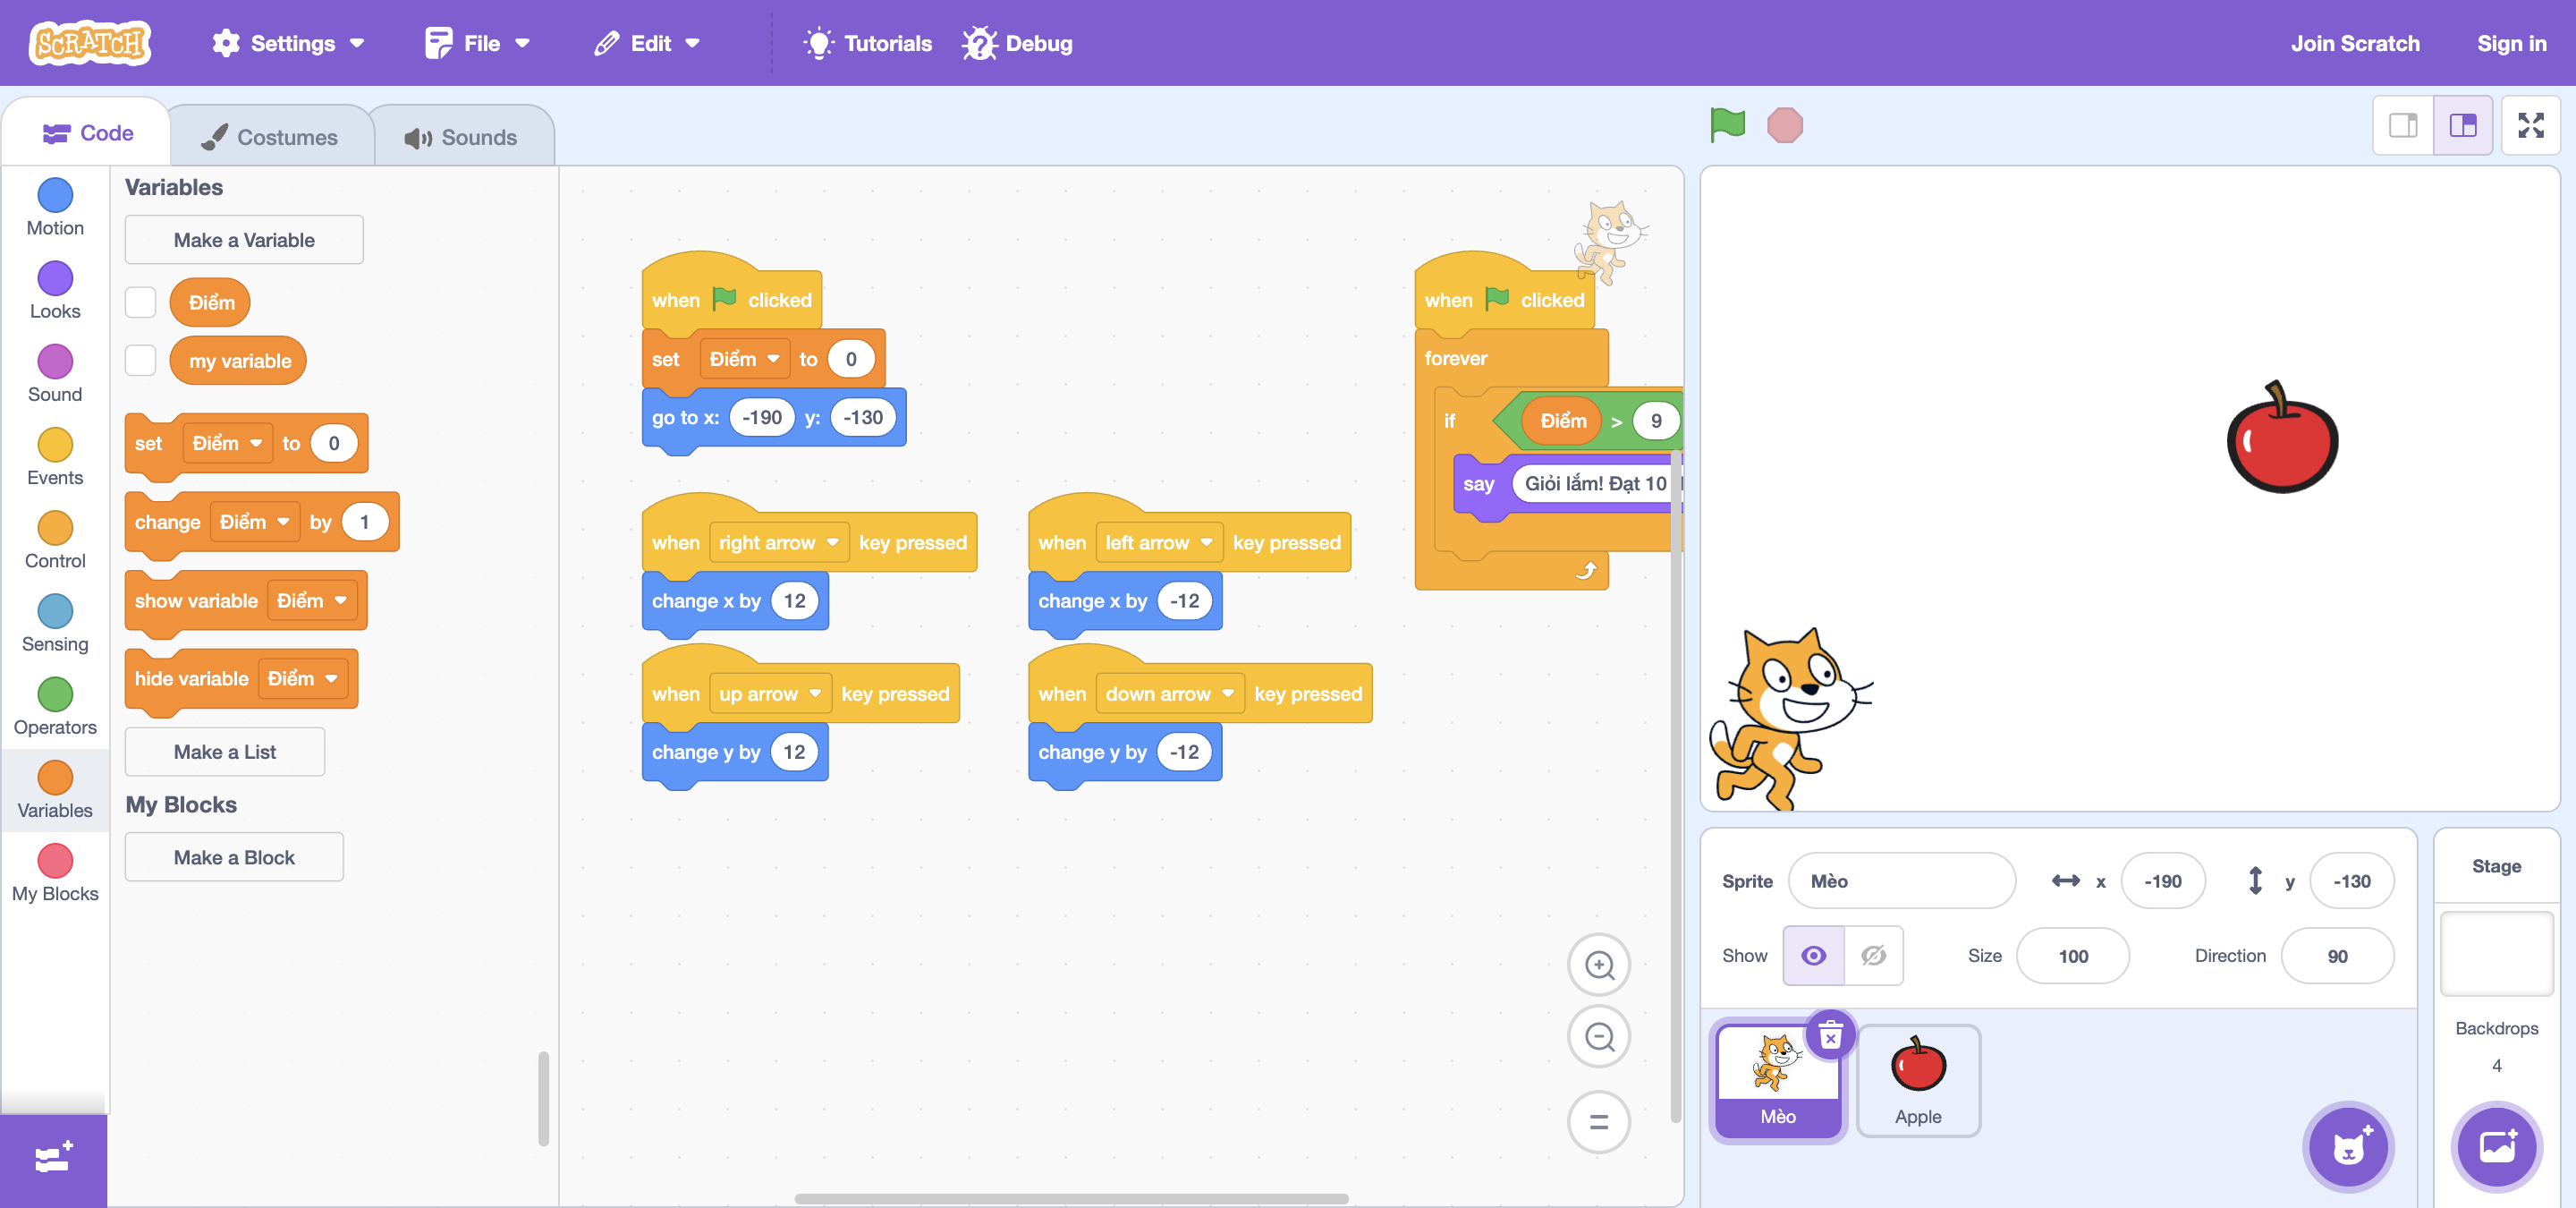Open the Choose a Sprite button
This screenshot has width=2576, height=1208.
tap(2348, 1147)
